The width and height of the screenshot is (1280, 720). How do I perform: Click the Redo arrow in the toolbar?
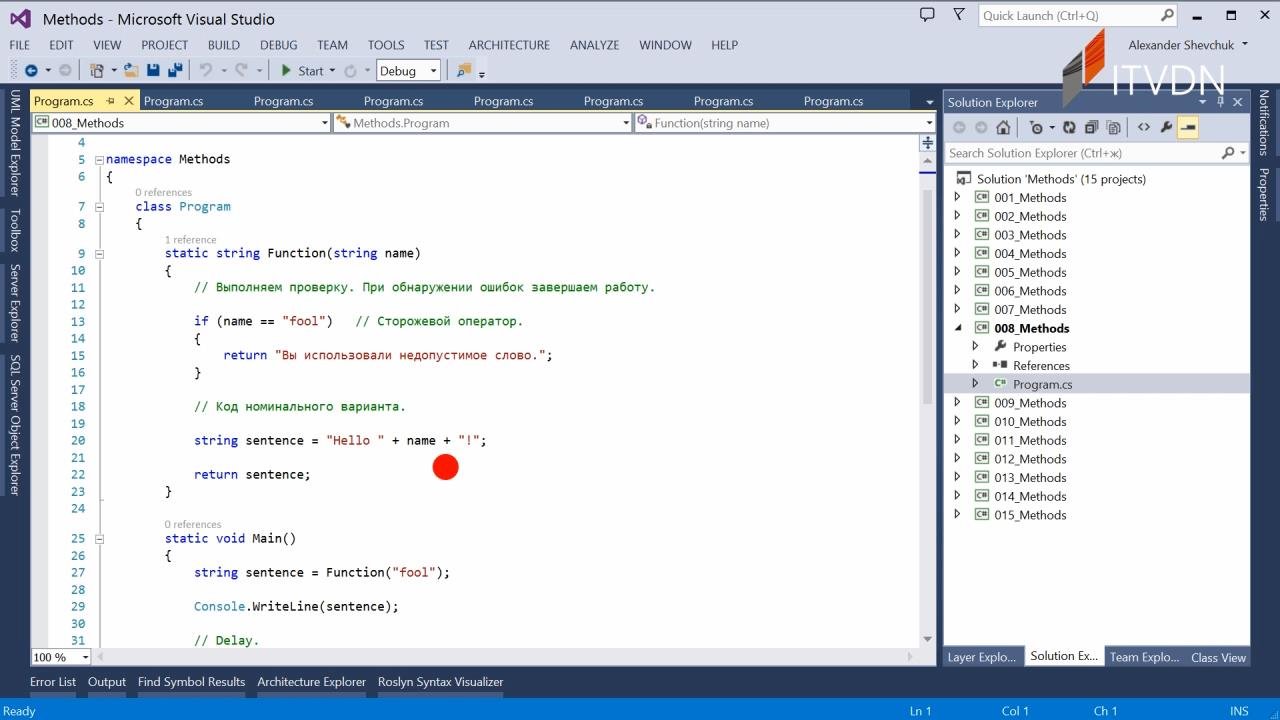pyautogui.click(x=241, y=70)
